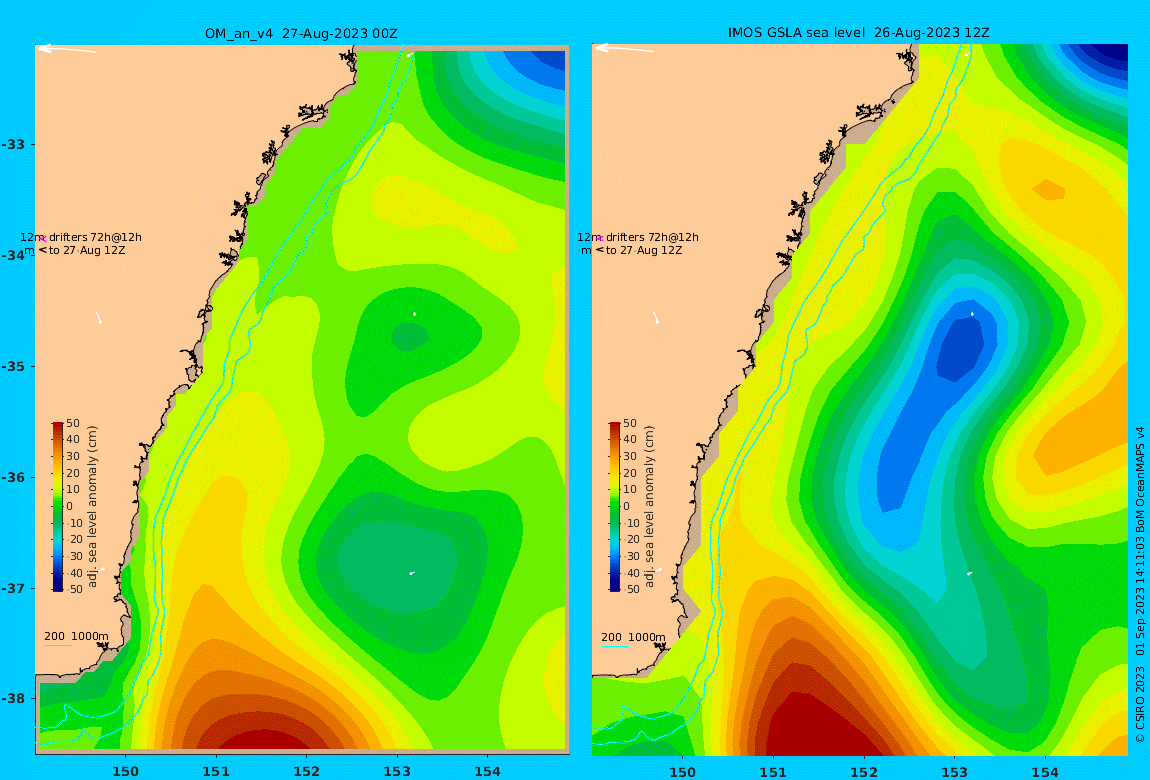
Task: Click the OM_an_v4 27-Aug-2023 00Z title
Action: pos(301,34)
